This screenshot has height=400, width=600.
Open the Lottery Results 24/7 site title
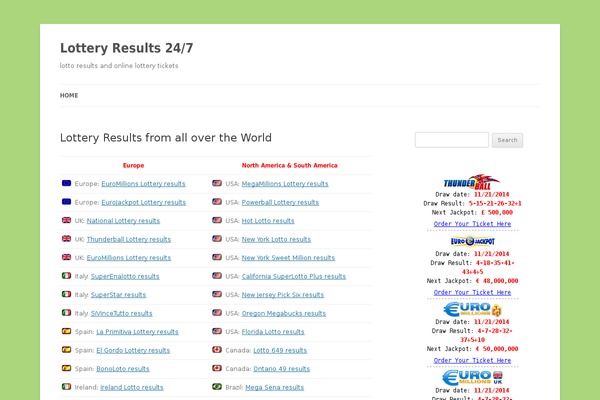coord(127,48)
